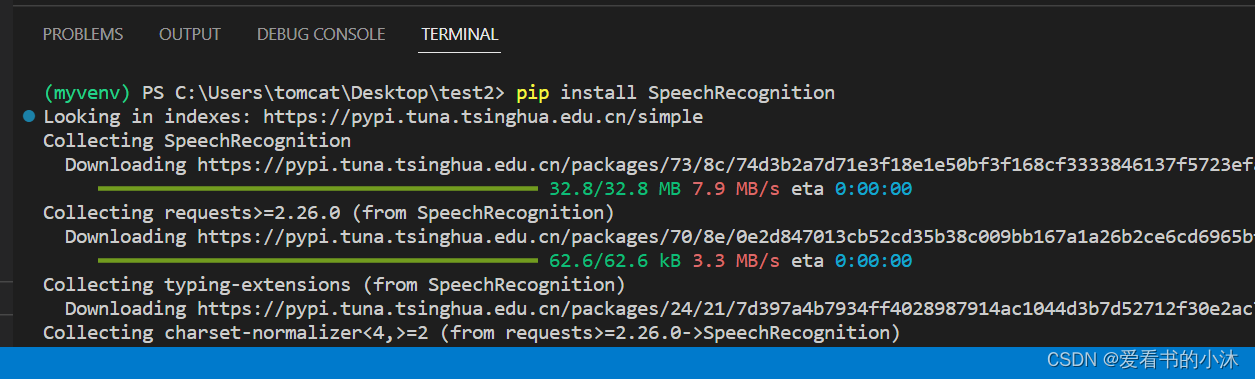Click the (myvenv) environment prompt label
This screenshot has height=379, width=1255.
click(x=87, y=93)
